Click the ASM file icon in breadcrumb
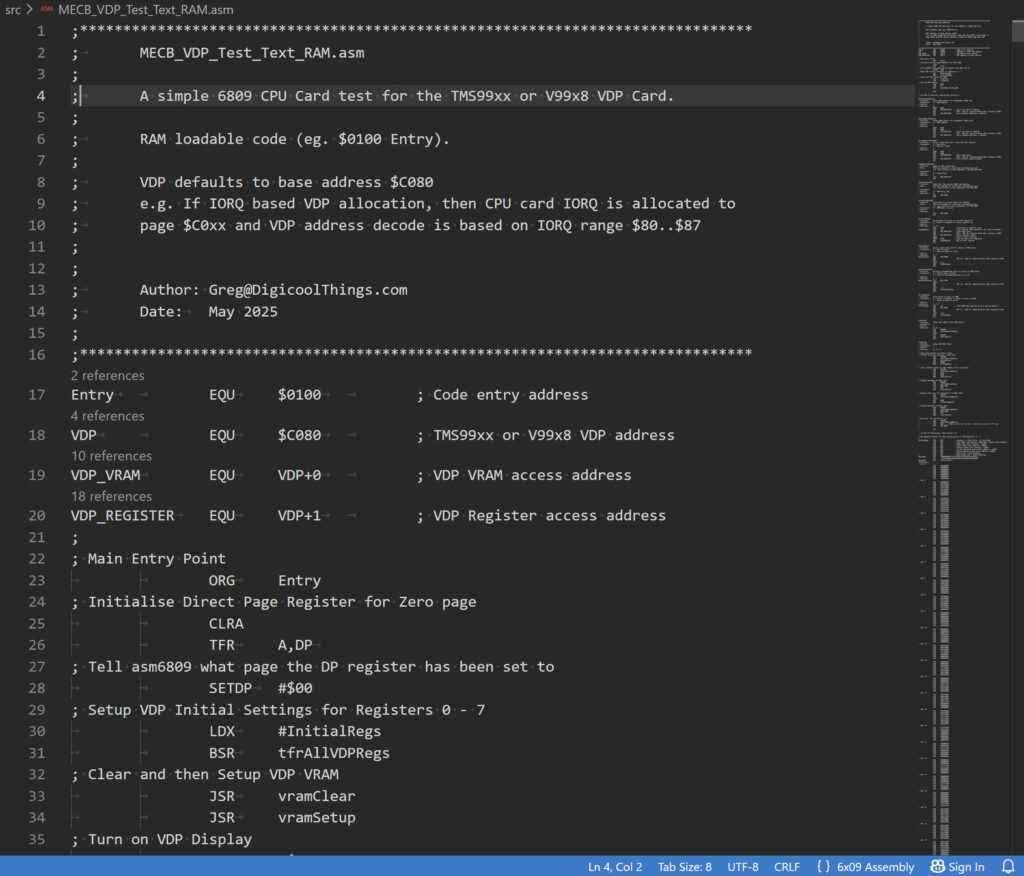1024x876 pixels. (46, 10)
